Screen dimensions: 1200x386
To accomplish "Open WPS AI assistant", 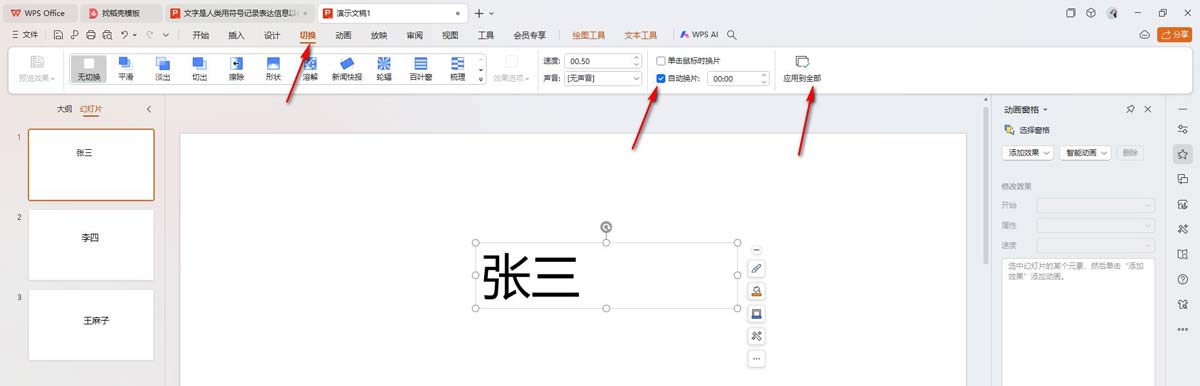I will (698, 34).
